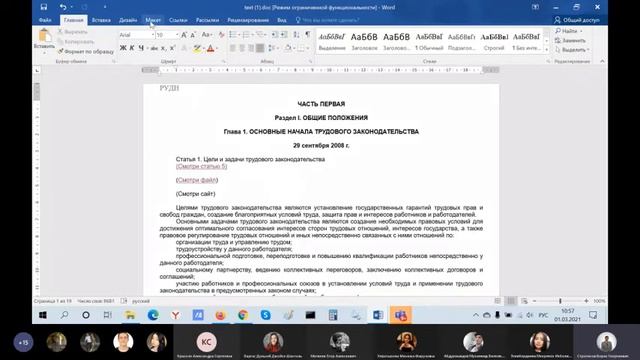Apply the 'Обычный' style from gallery
Image resolution: width=640 pixels, height=360 pixels.
coord(429,42)
